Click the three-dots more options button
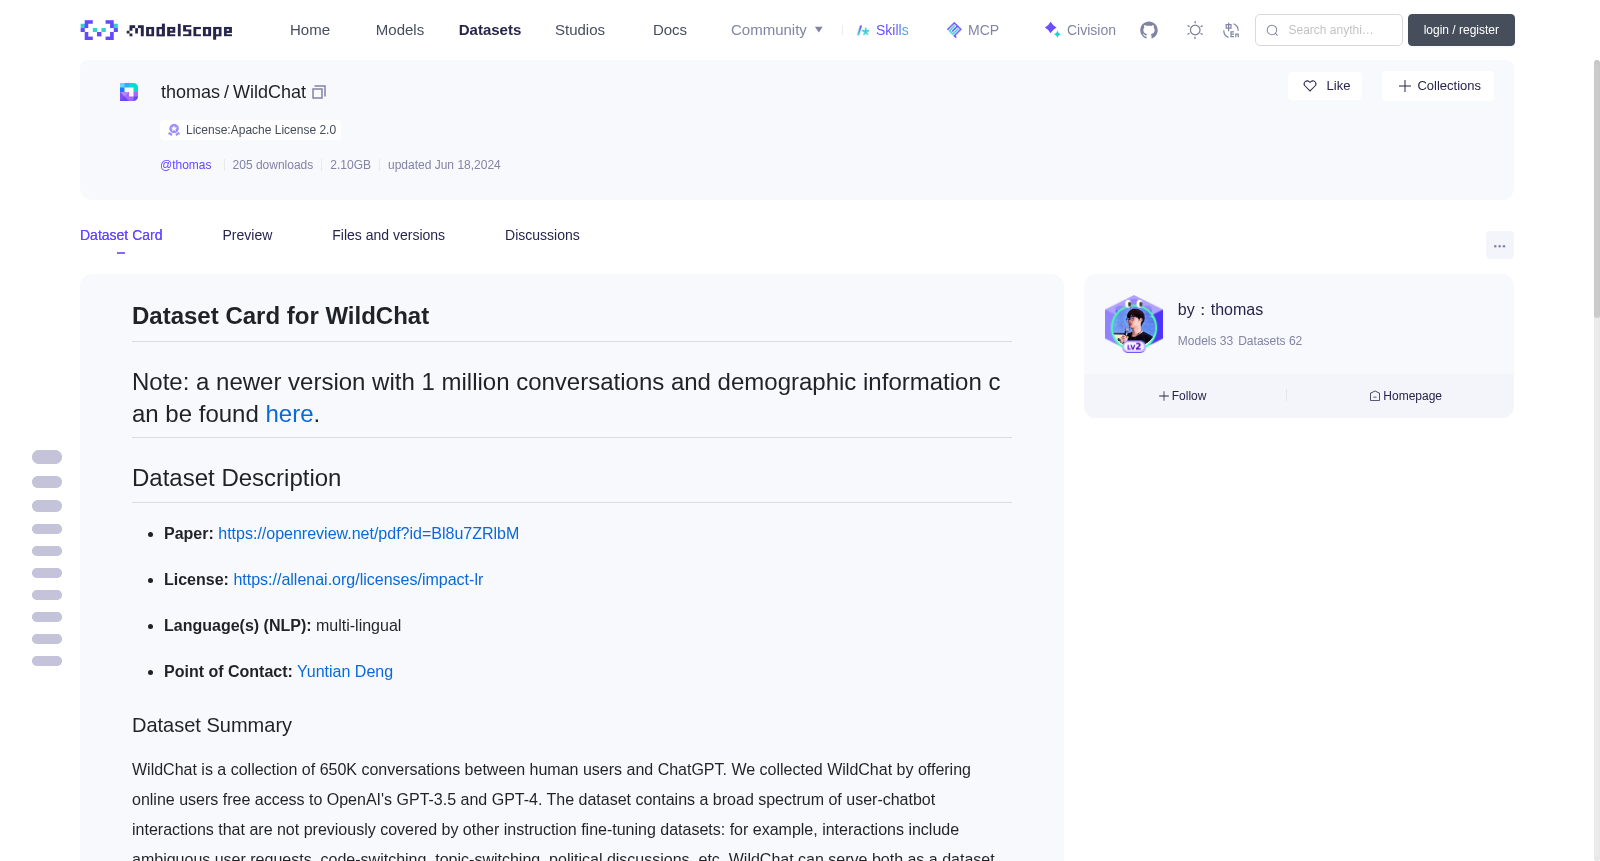 point(1500,245)
